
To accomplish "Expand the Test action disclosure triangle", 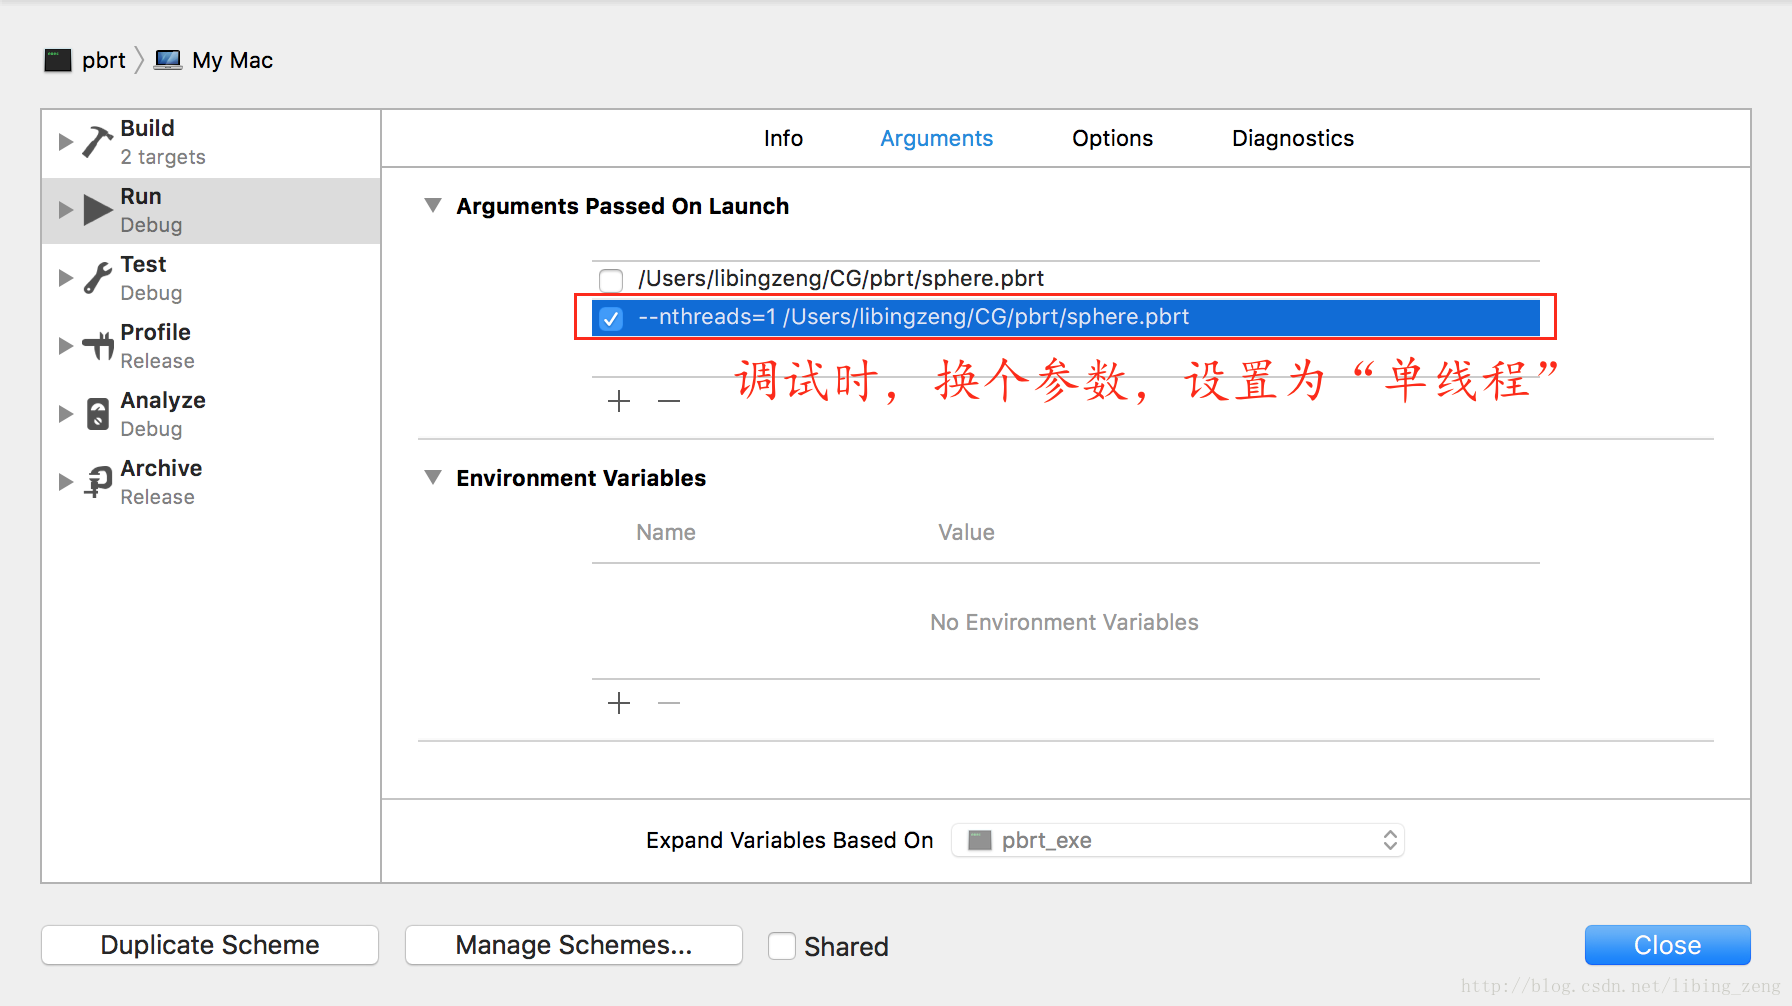I will 66,278.
